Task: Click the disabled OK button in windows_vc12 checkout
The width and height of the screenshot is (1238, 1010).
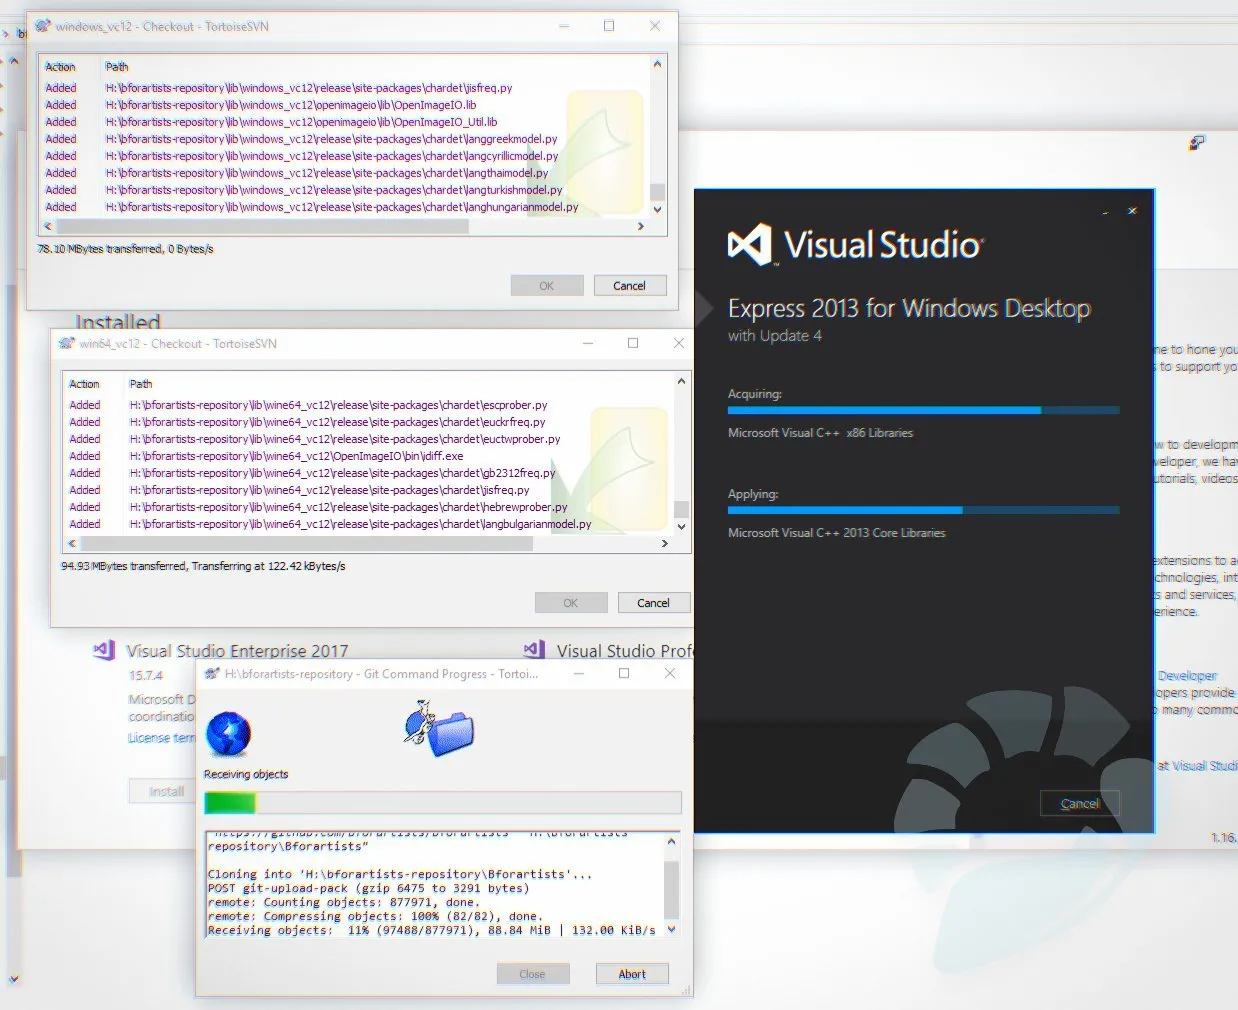Action: 547,286
